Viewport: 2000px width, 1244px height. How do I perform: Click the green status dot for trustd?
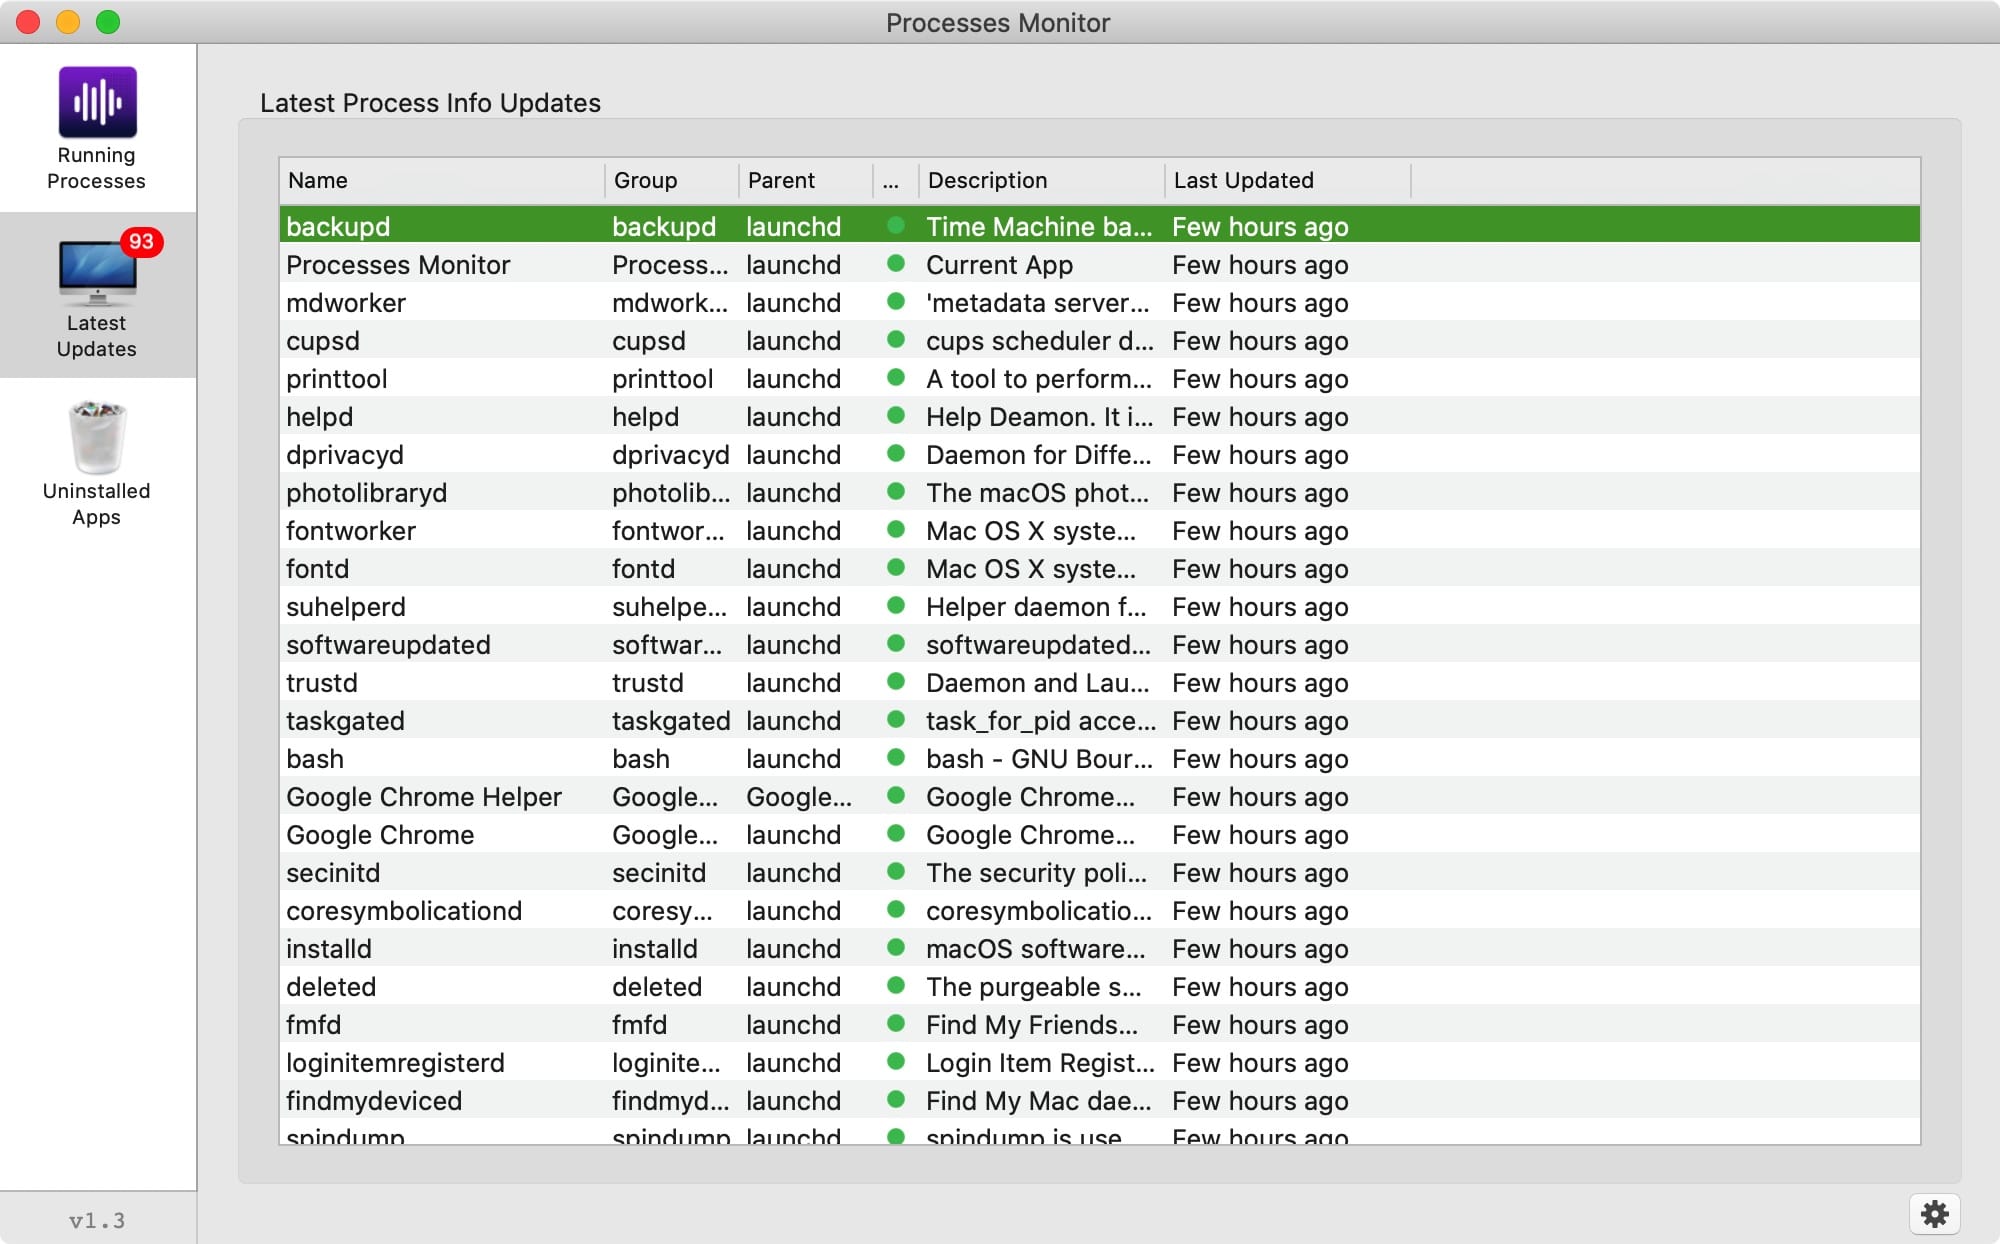point(896,682)
